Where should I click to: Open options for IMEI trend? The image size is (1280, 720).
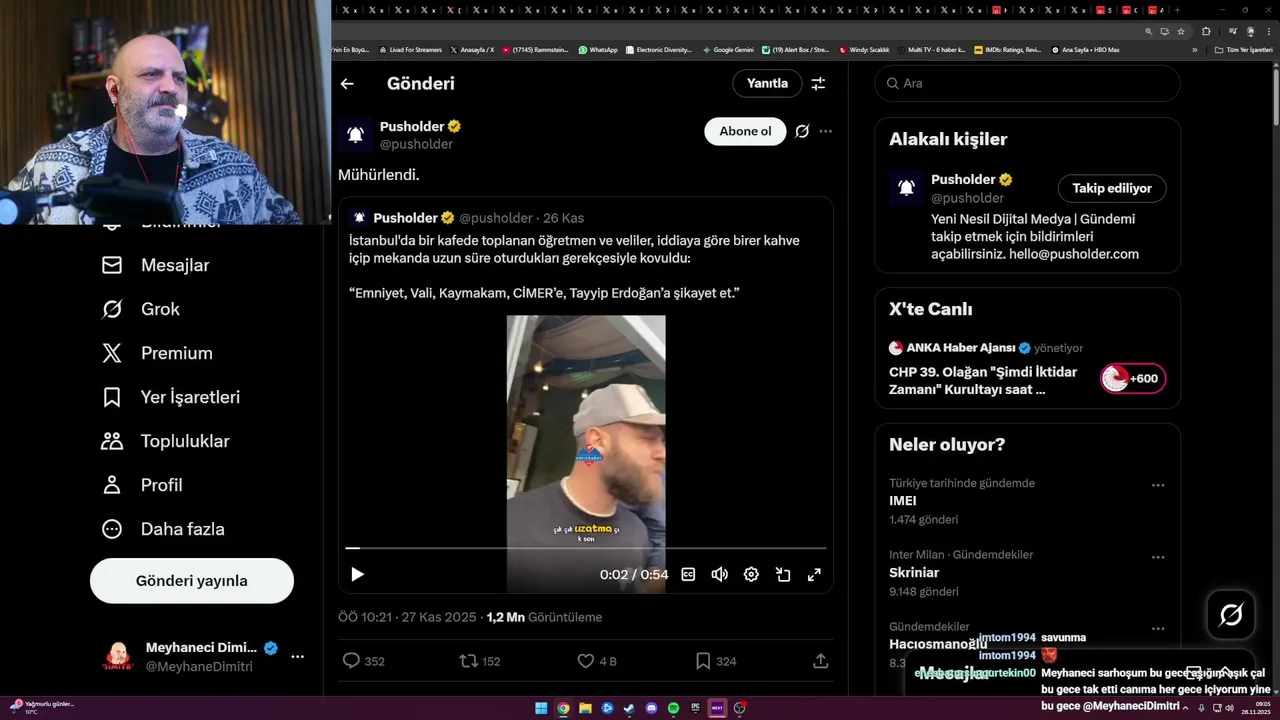pyautogui.click(x=1158, y=485)
